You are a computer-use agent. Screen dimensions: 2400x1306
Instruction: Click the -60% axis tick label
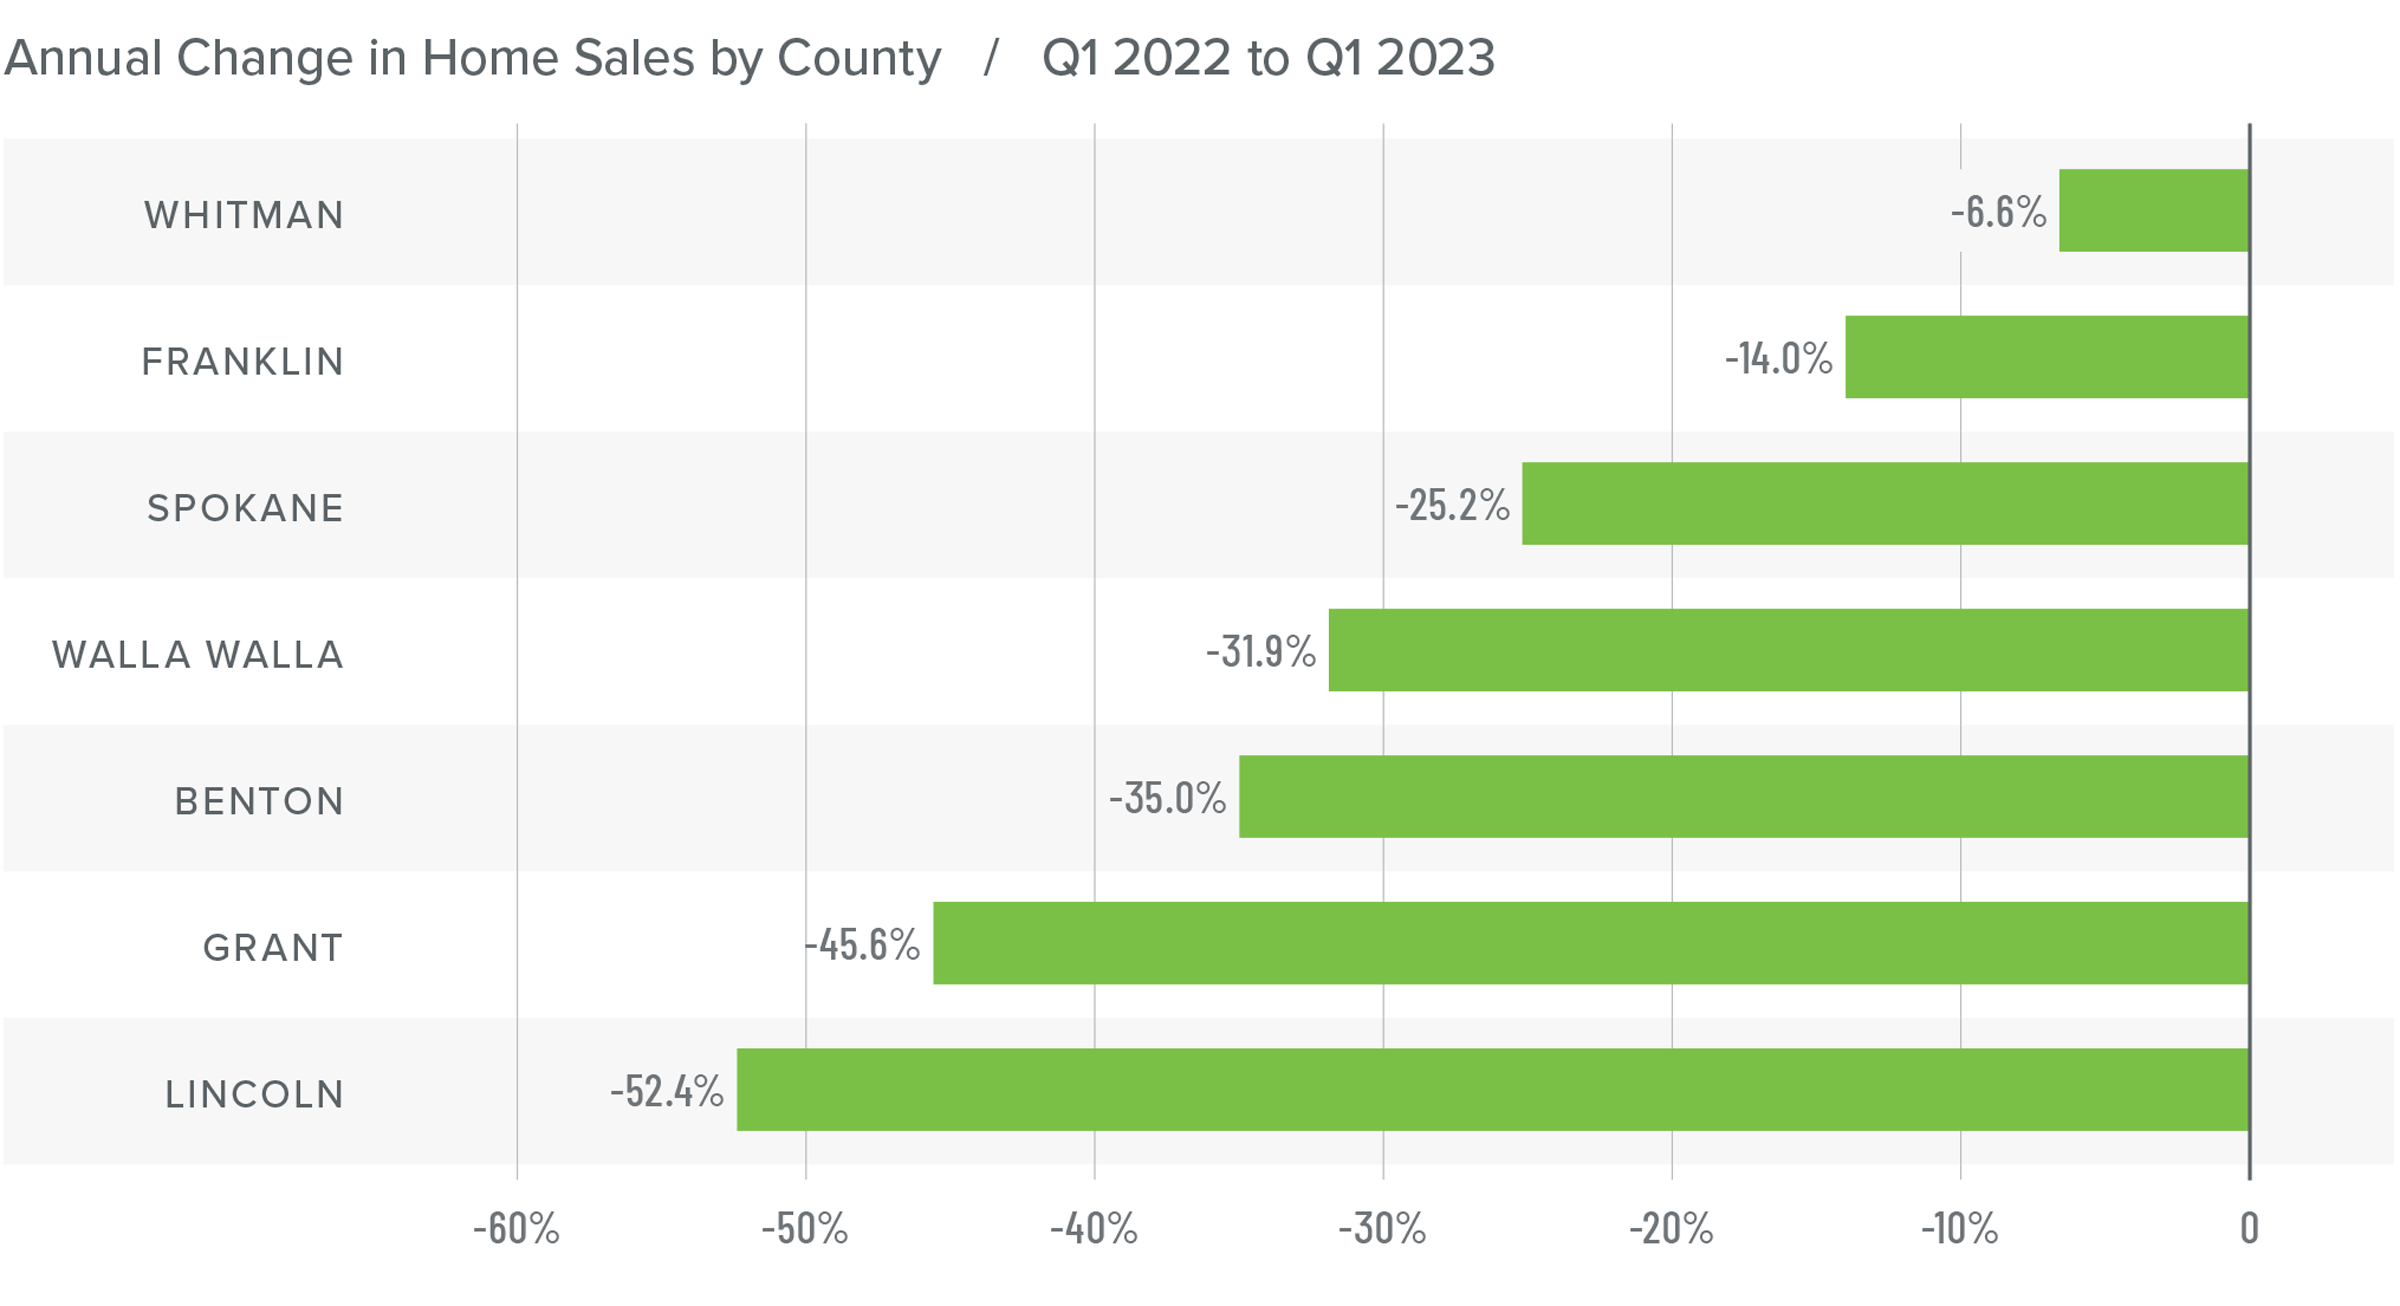pyautogui.click(x=516, y=1229)
